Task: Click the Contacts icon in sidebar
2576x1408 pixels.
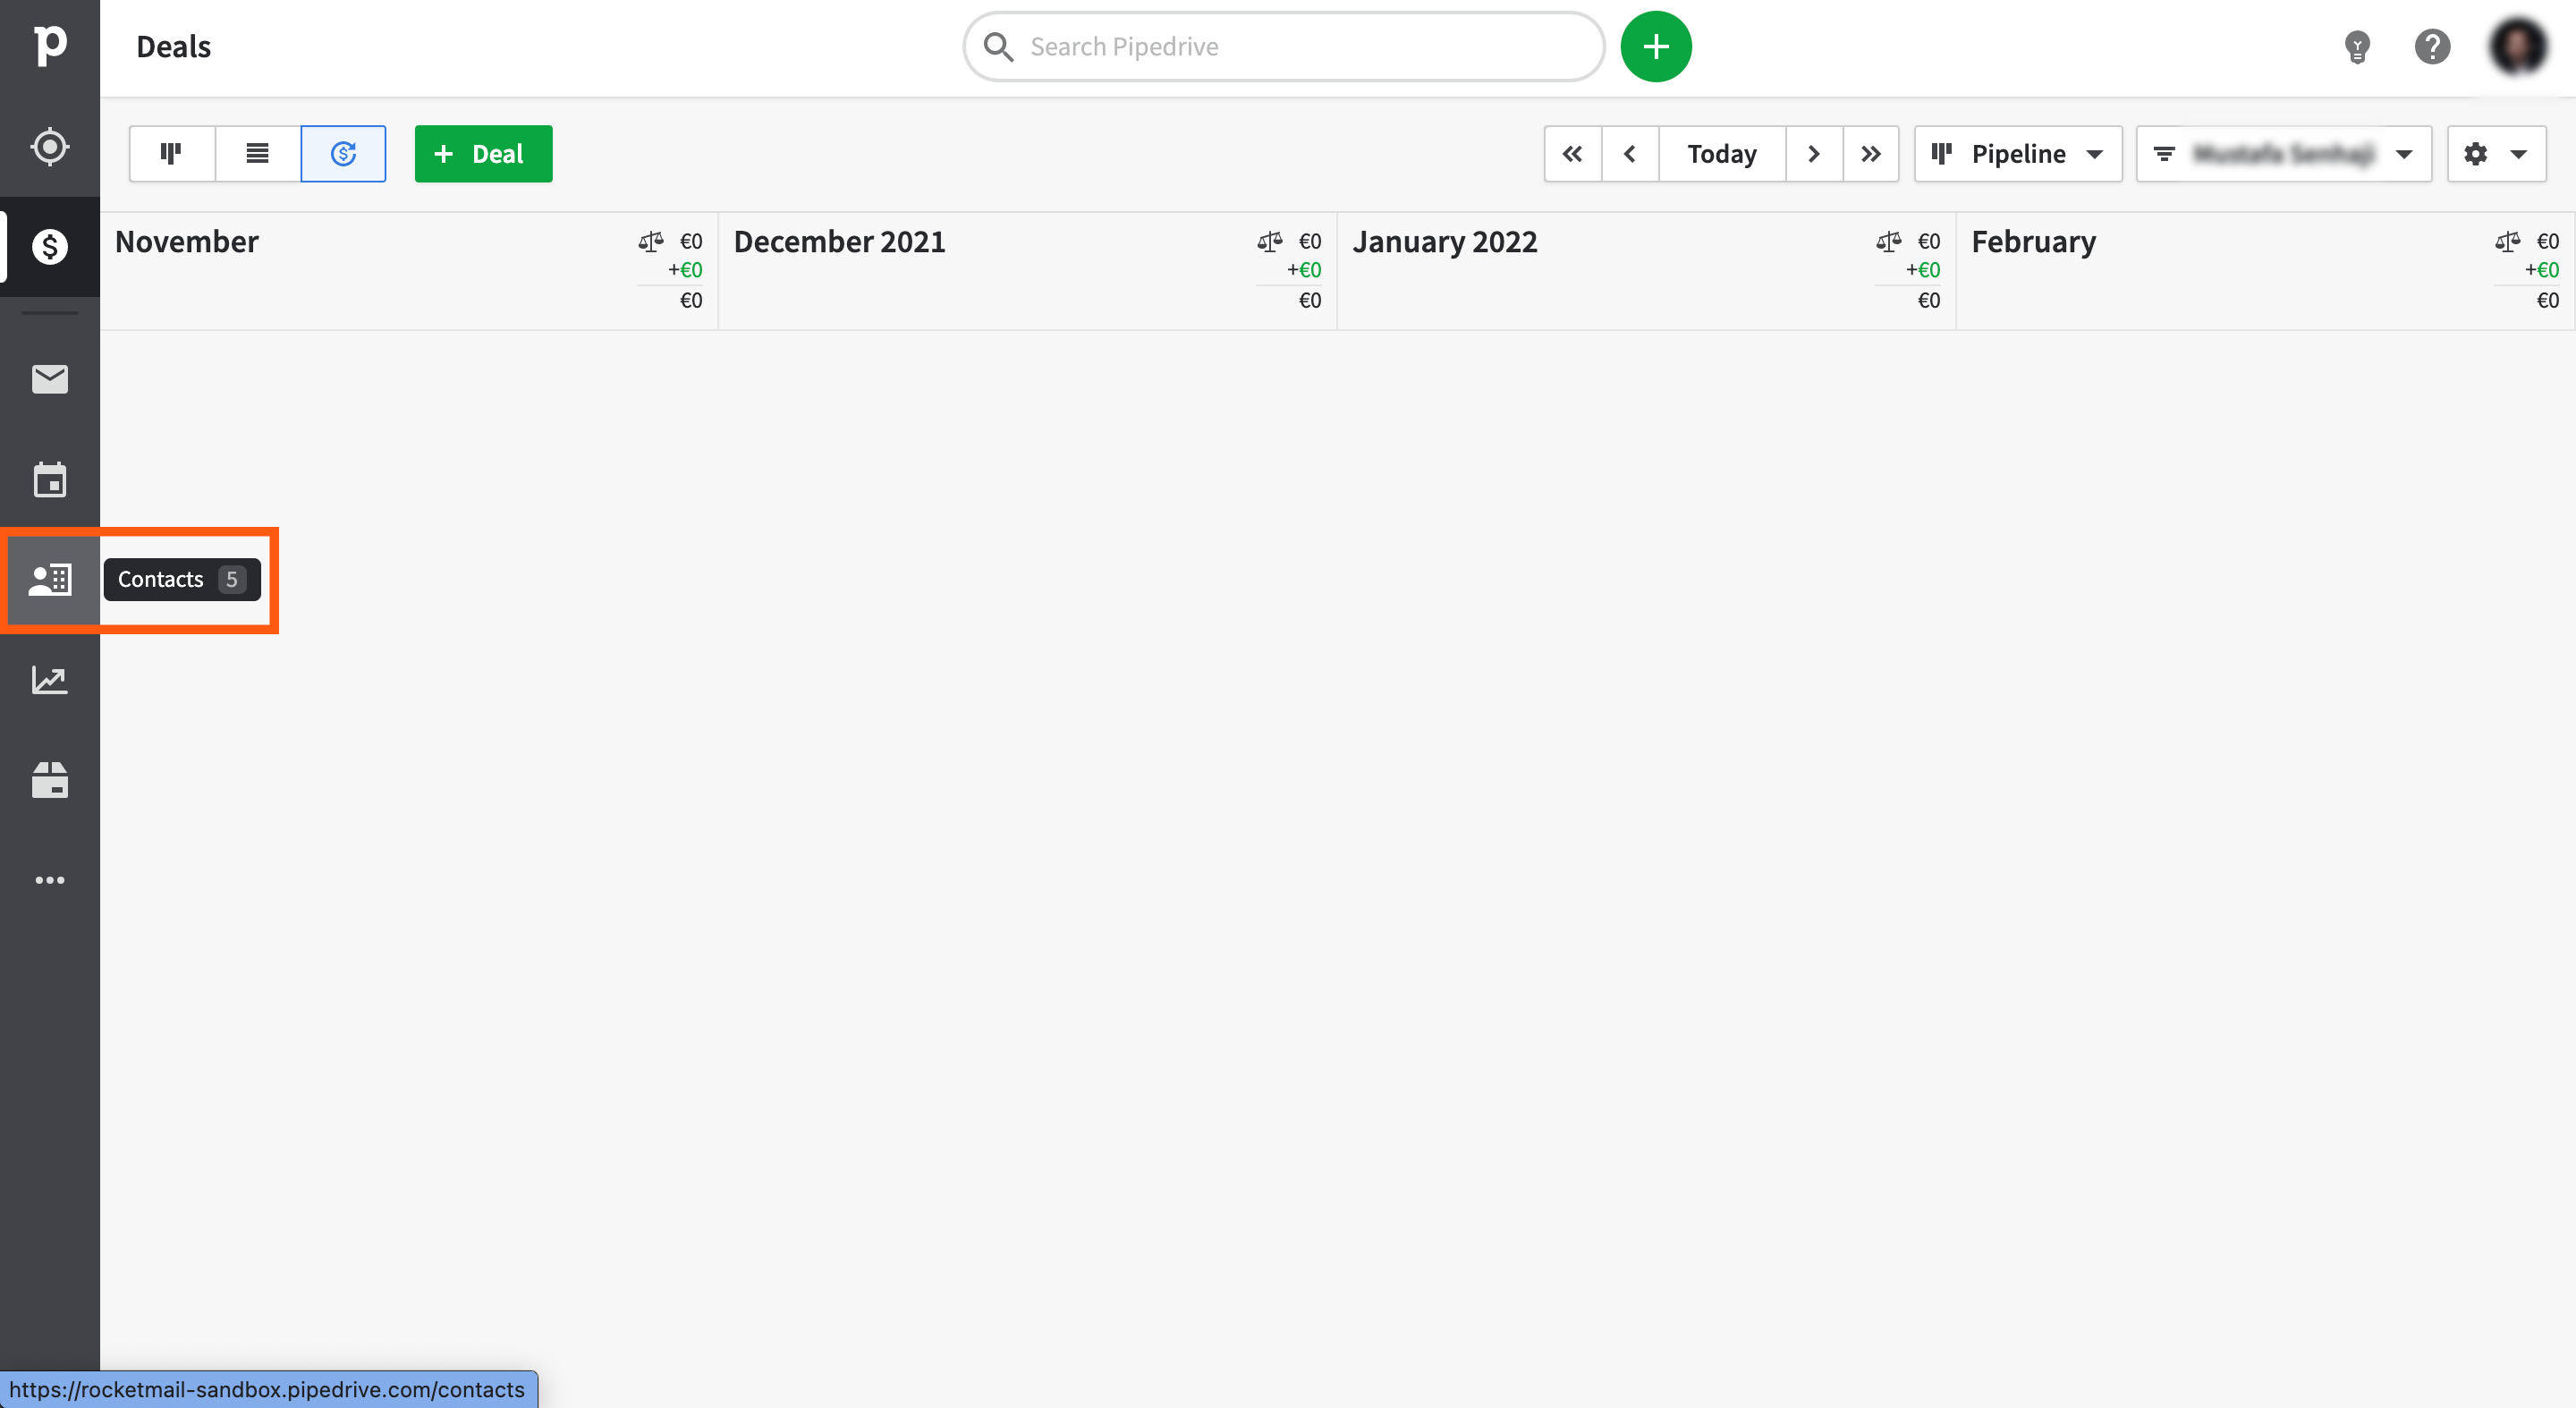Action: (48, 579)
